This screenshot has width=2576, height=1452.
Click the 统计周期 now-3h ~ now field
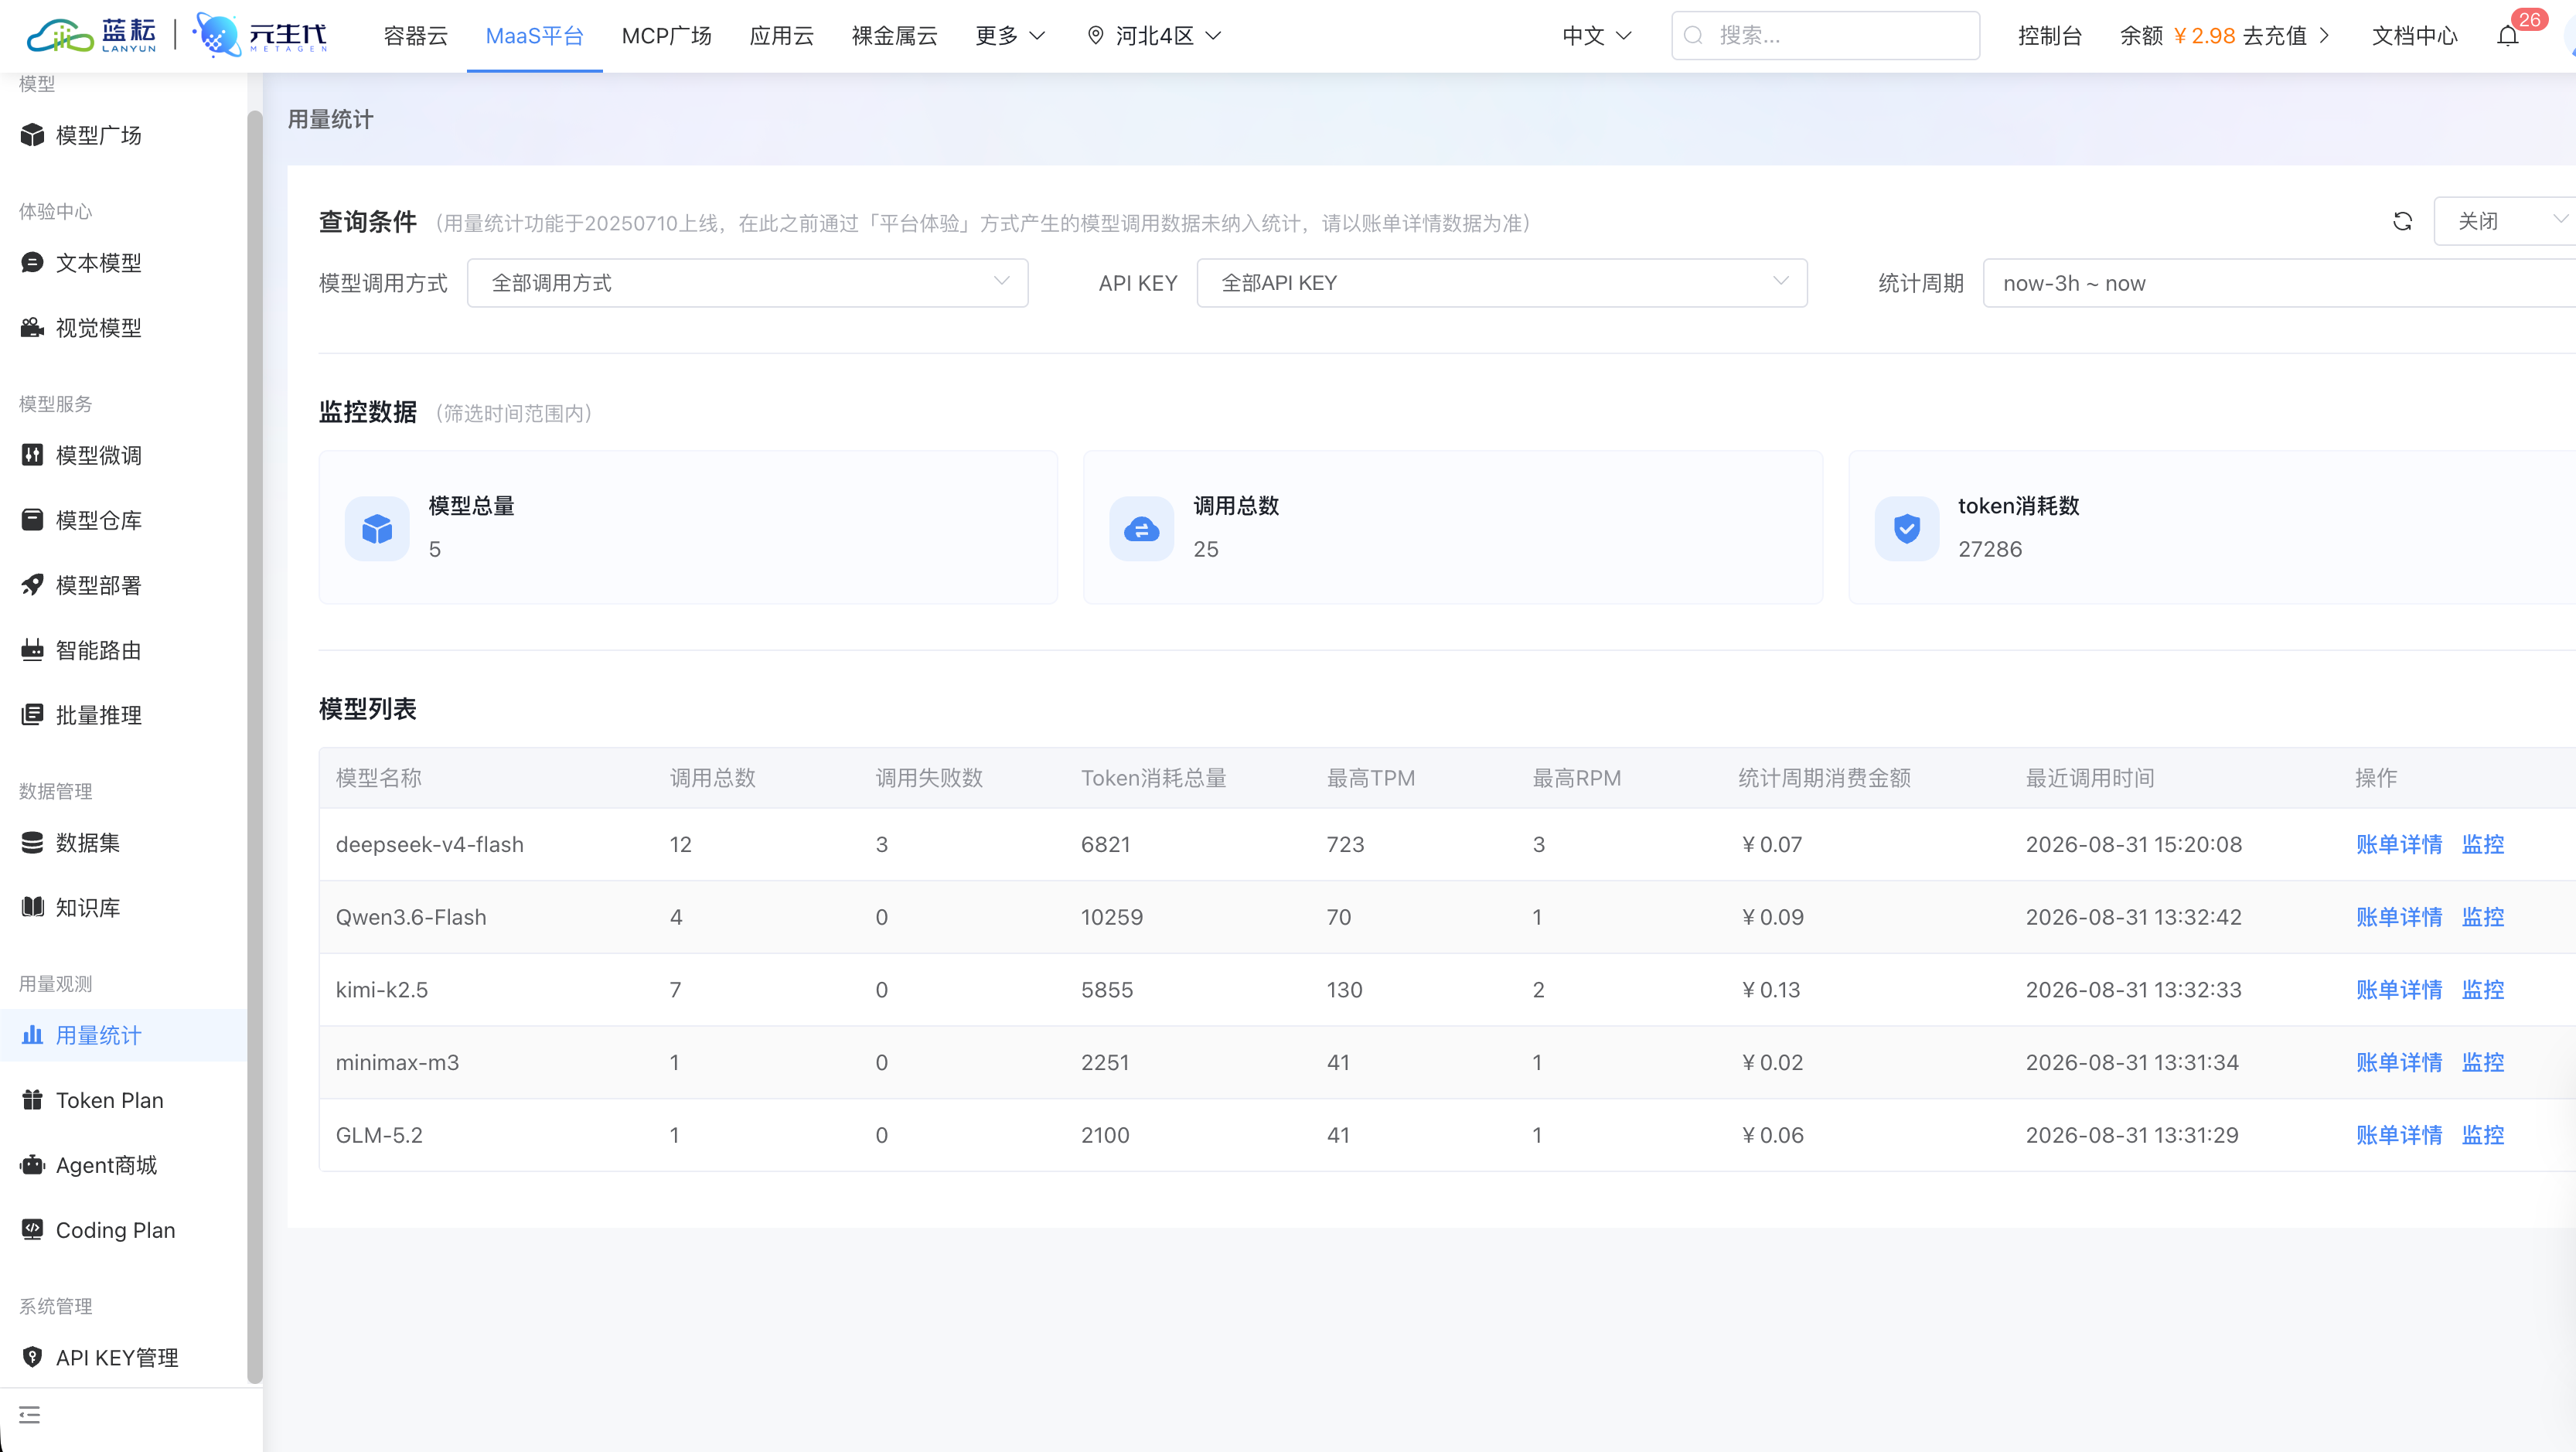[2279, 283]
